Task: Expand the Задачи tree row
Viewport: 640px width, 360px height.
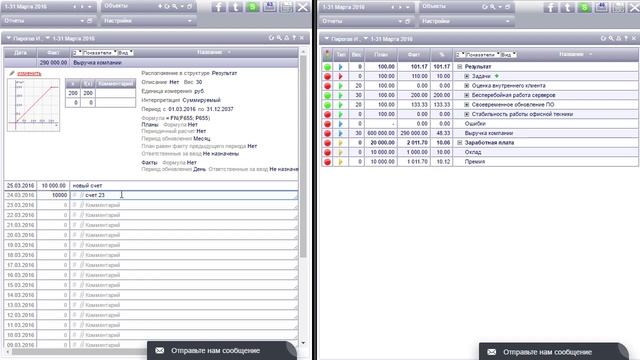Action: click(x=467, y=76)
